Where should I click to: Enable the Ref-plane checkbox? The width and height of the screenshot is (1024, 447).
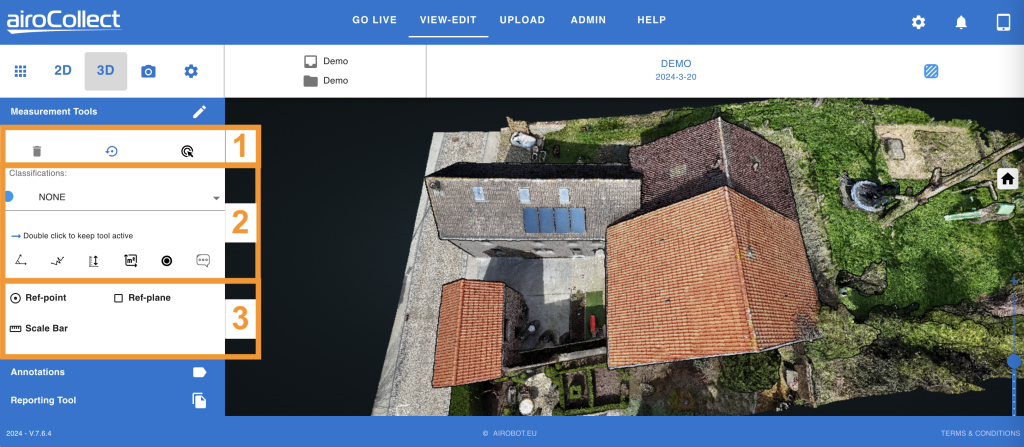tap(118, 298)
